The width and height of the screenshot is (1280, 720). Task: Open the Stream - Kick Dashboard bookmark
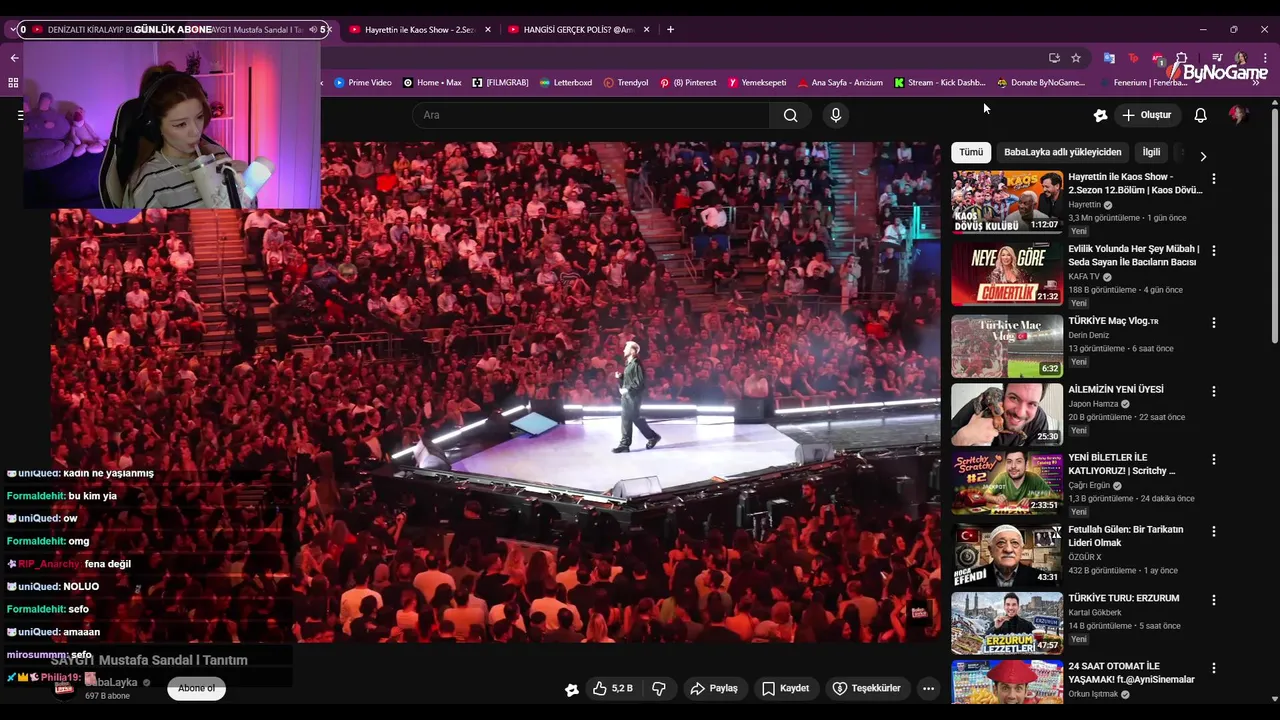pos(940,83)
